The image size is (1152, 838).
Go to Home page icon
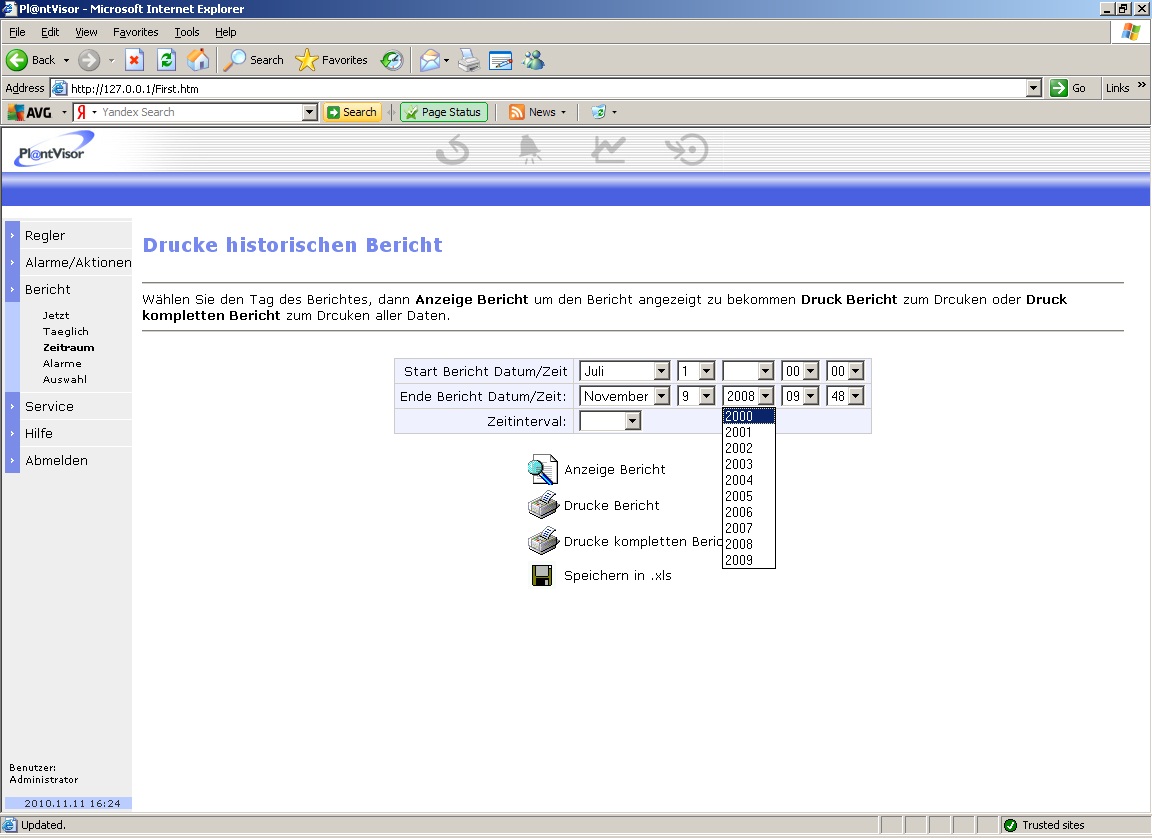(x=198, y=60)
